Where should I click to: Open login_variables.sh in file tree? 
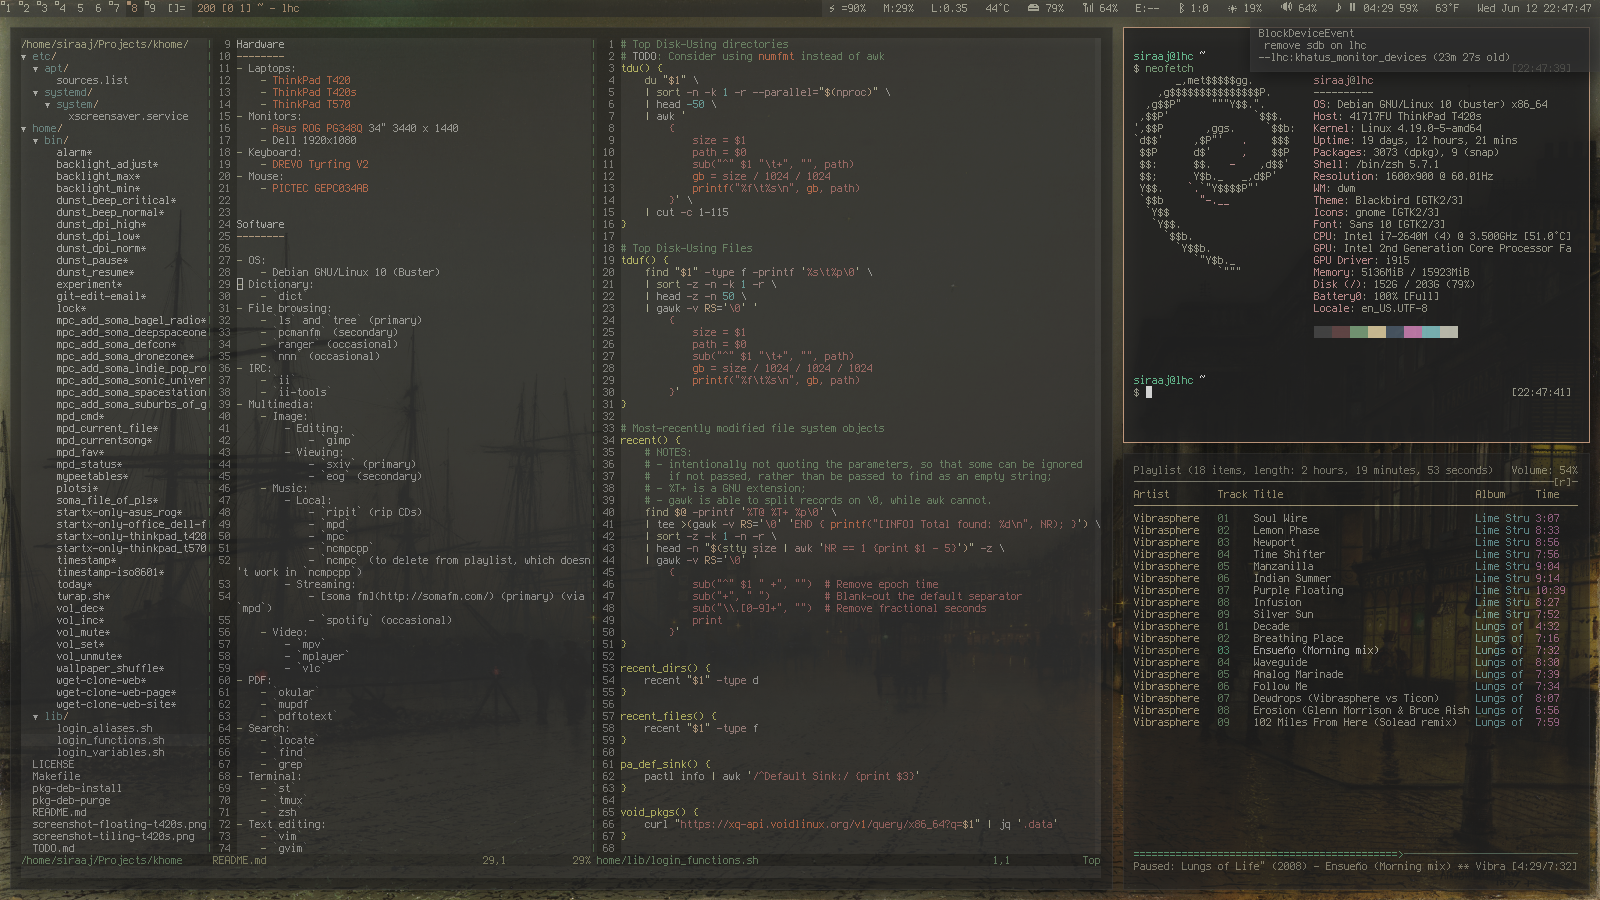coord(110,753)
